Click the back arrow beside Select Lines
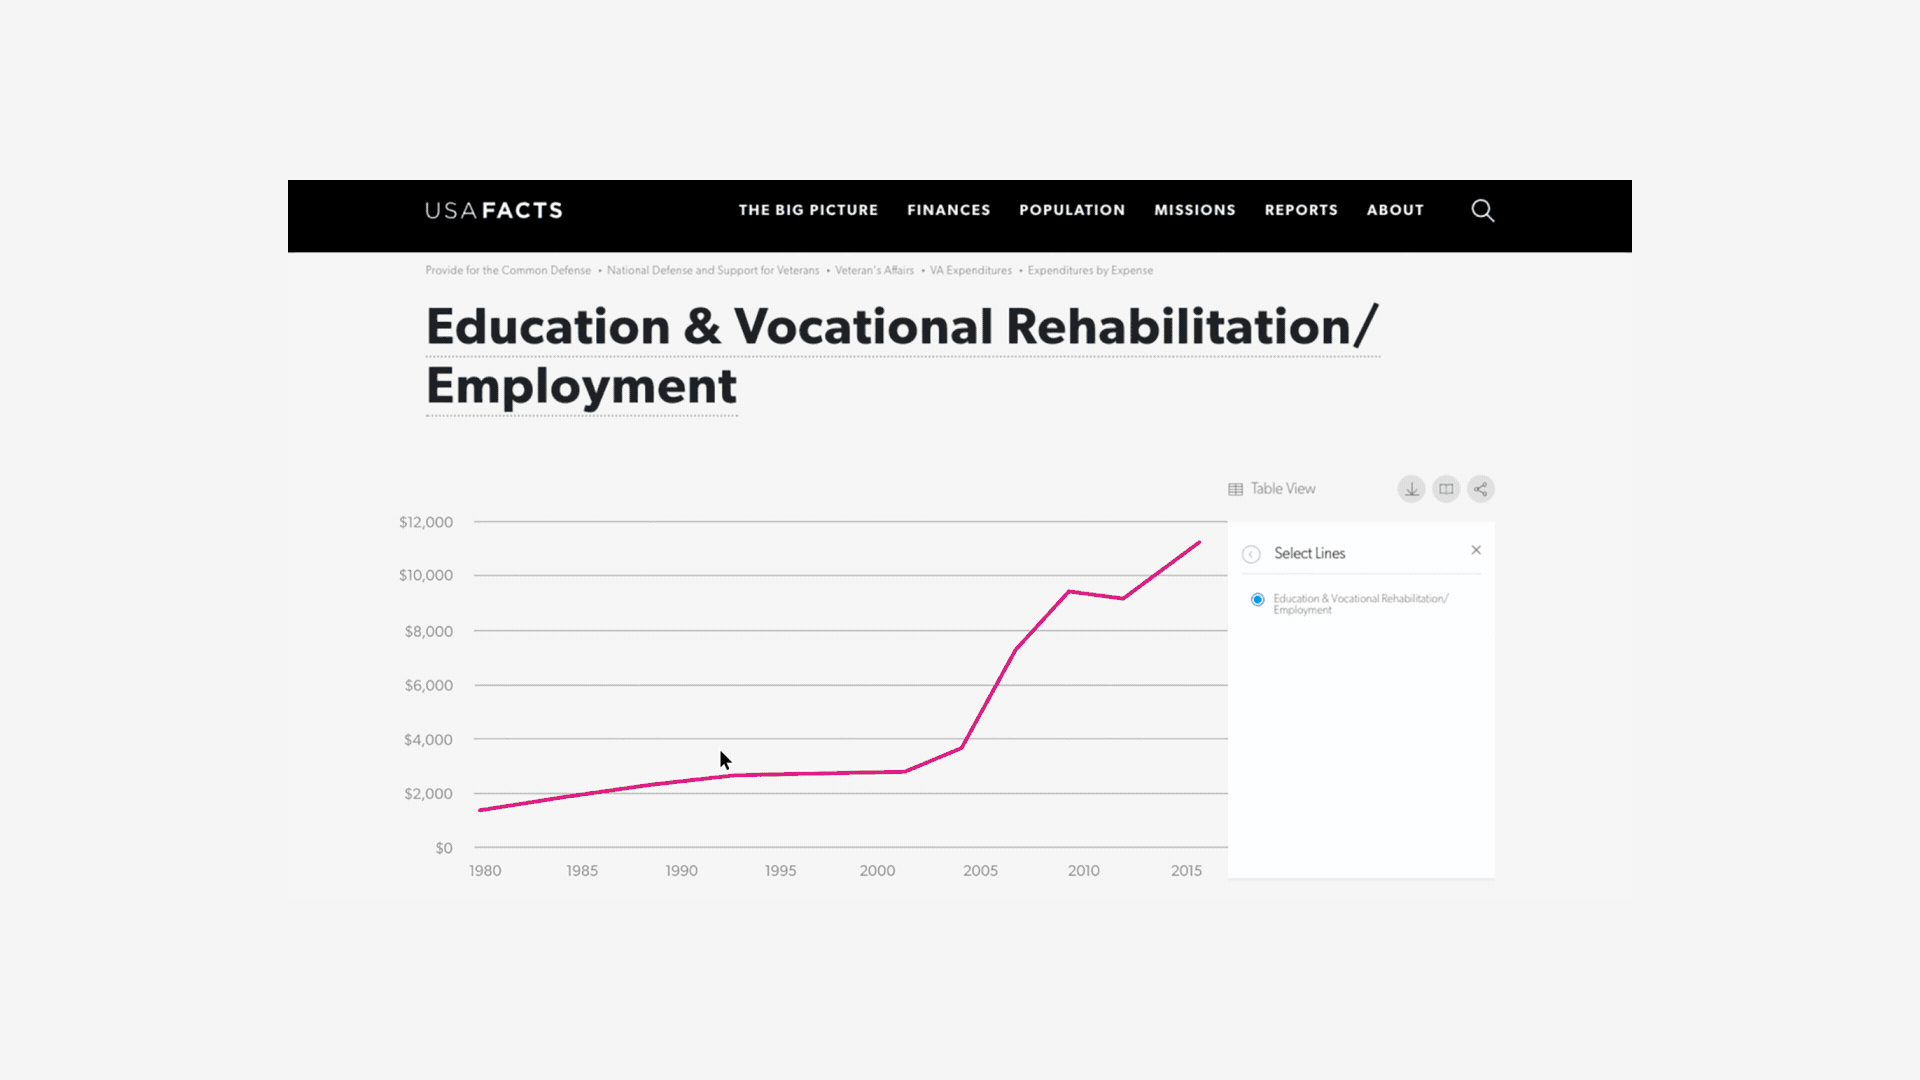 1251,554
